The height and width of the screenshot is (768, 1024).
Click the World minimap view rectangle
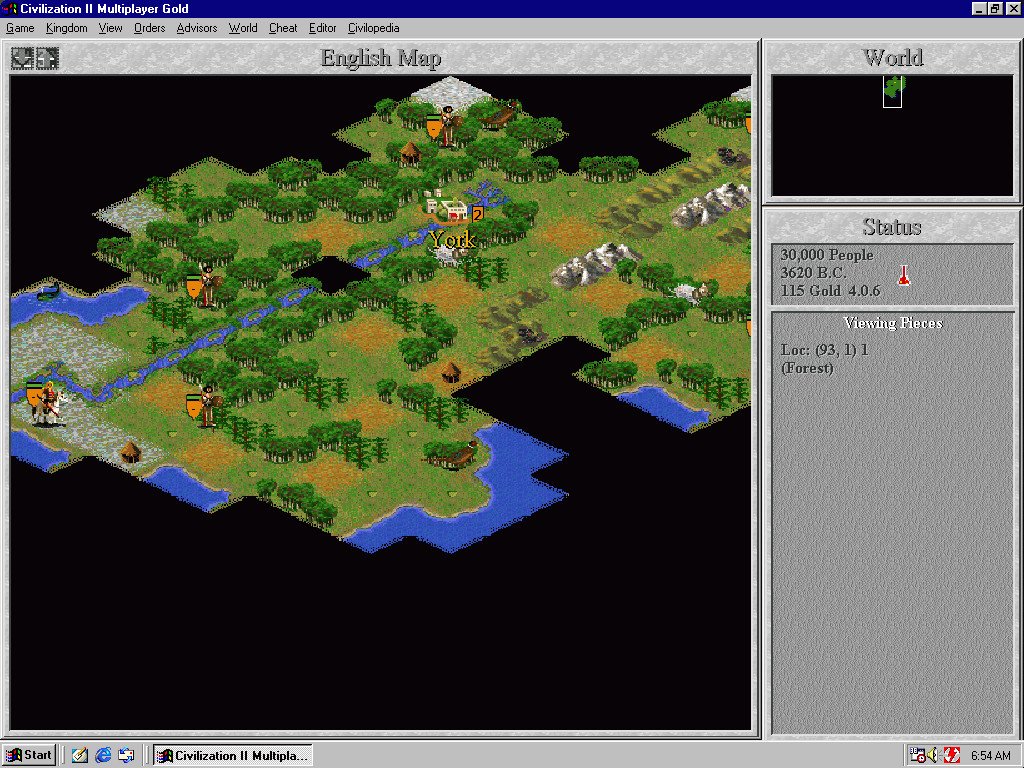tap(893, 92)
